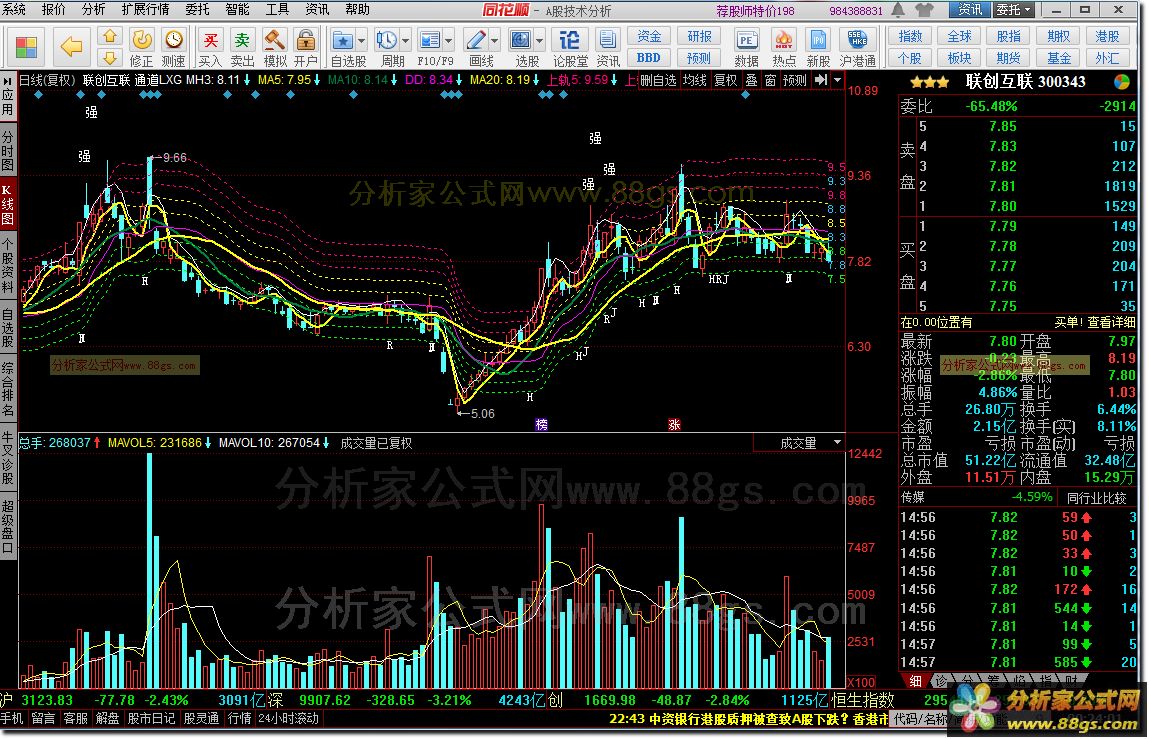Click the 同行业比较 industry comparison link
The width and height of the screenshot is (1149, 739).
(1096, 498)
